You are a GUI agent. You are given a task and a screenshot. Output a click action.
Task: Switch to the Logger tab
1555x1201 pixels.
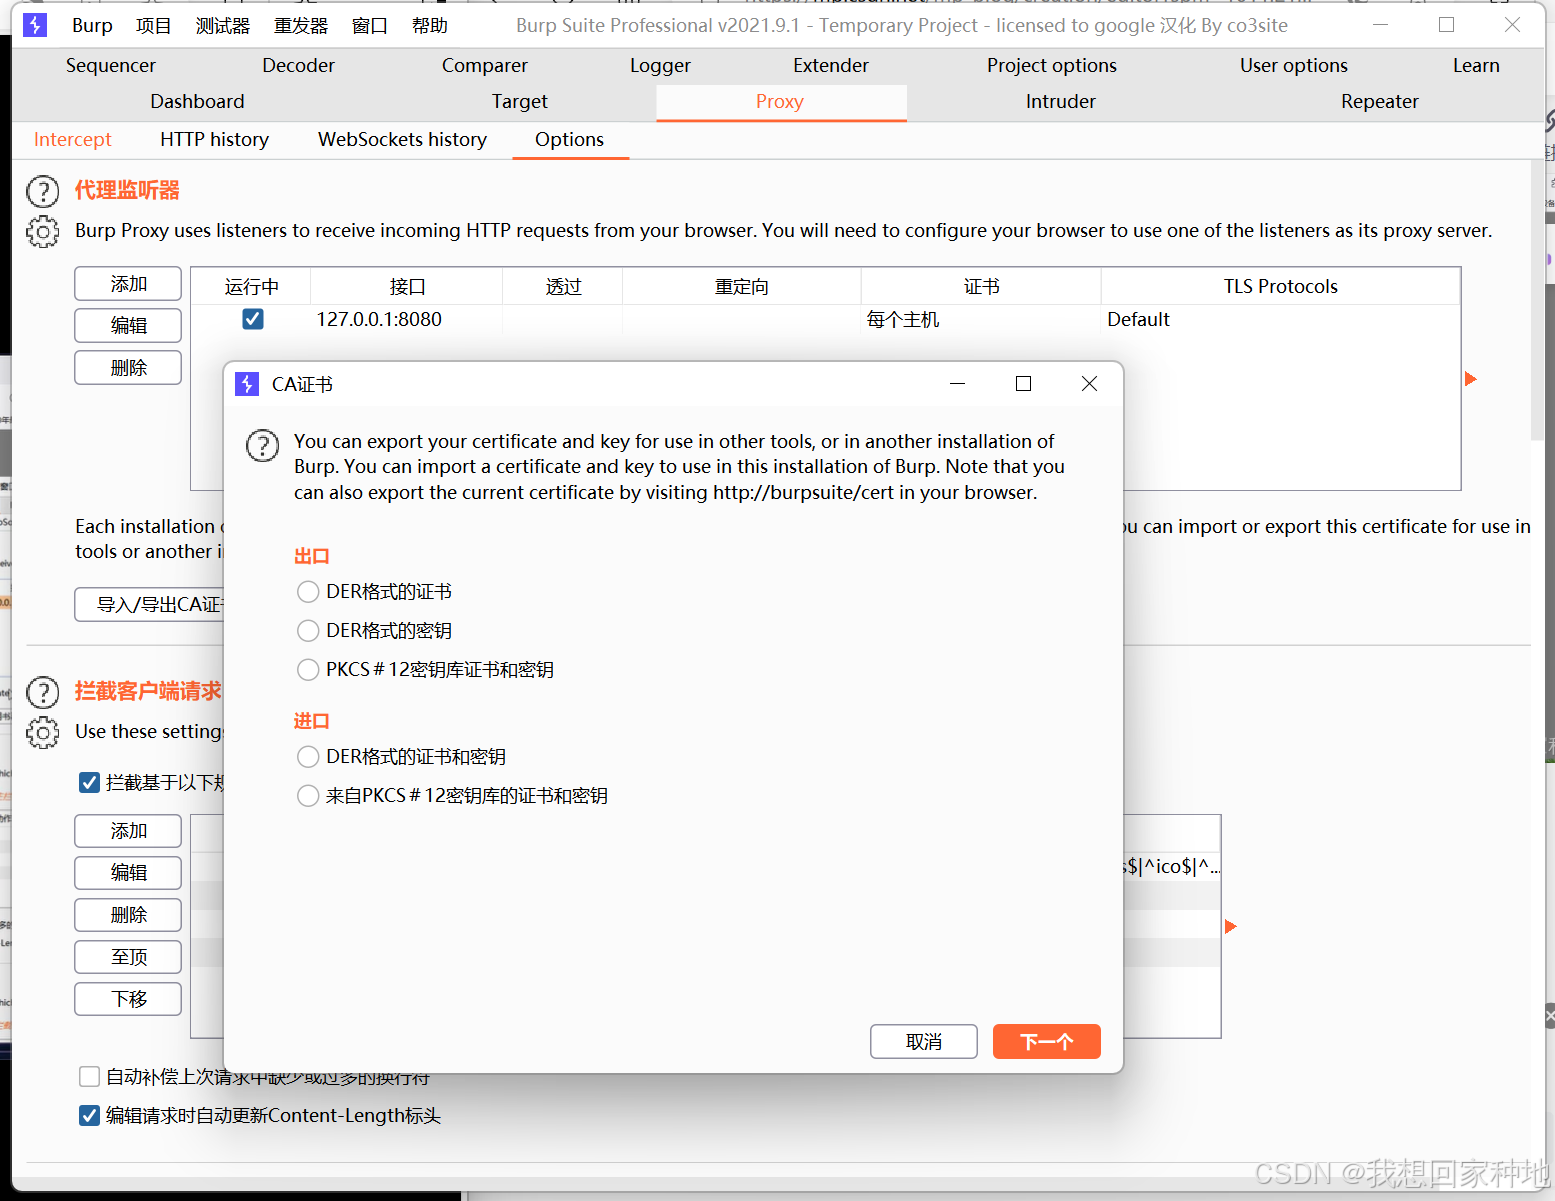tap(660, 65)
